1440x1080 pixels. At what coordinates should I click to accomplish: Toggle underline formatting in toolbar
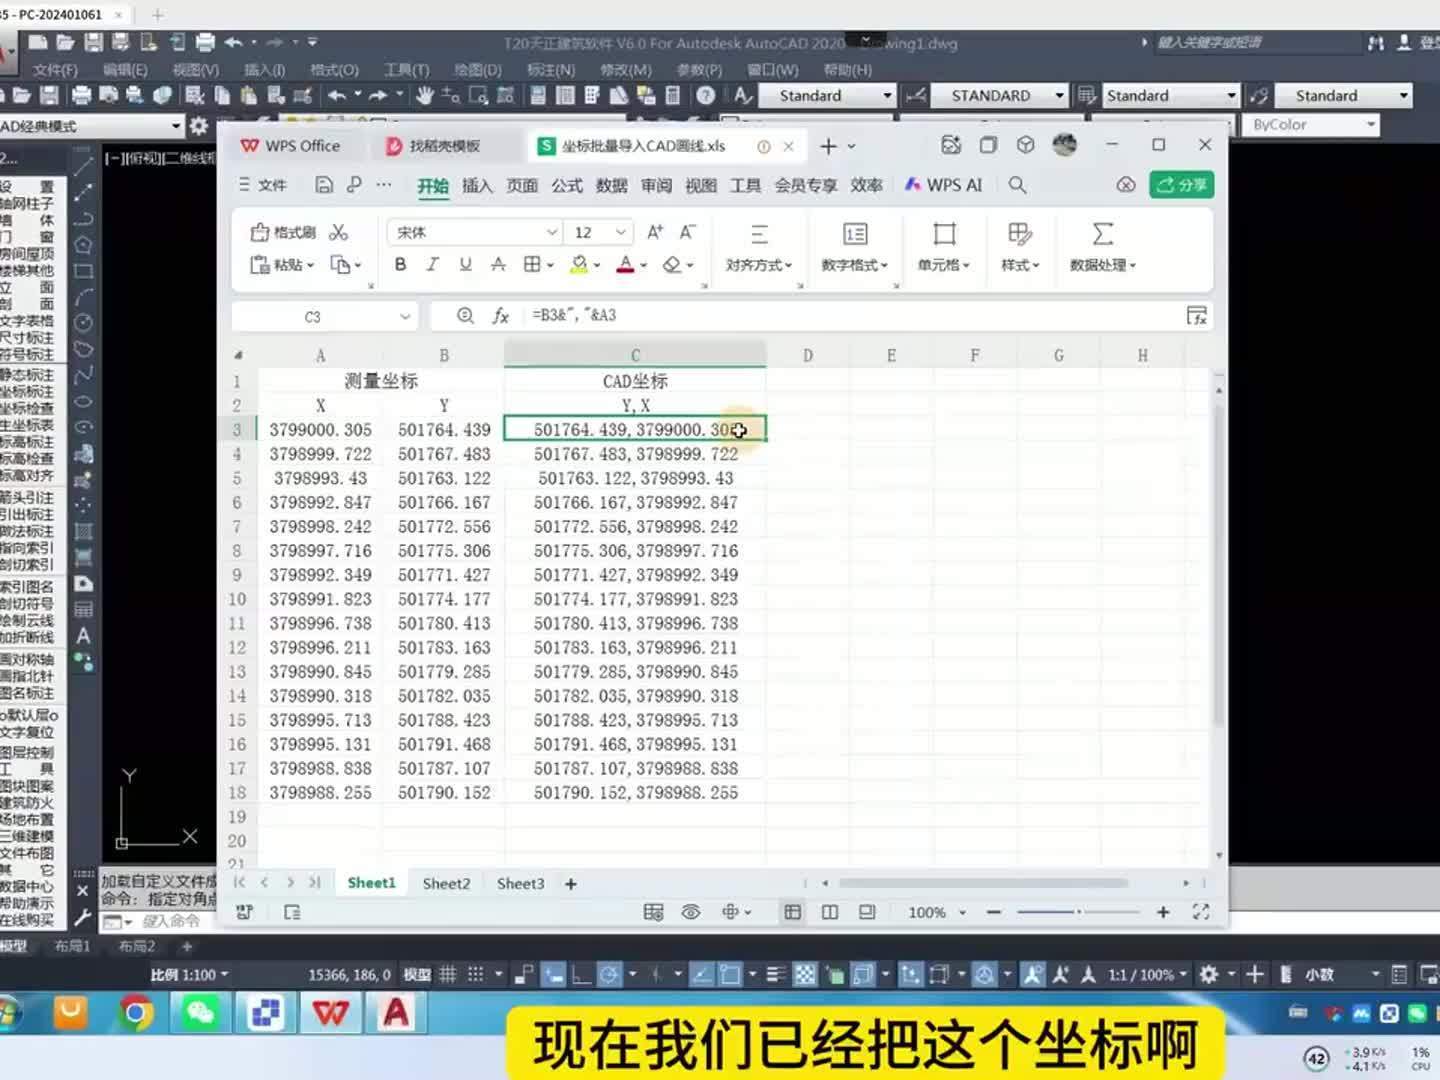464,264
